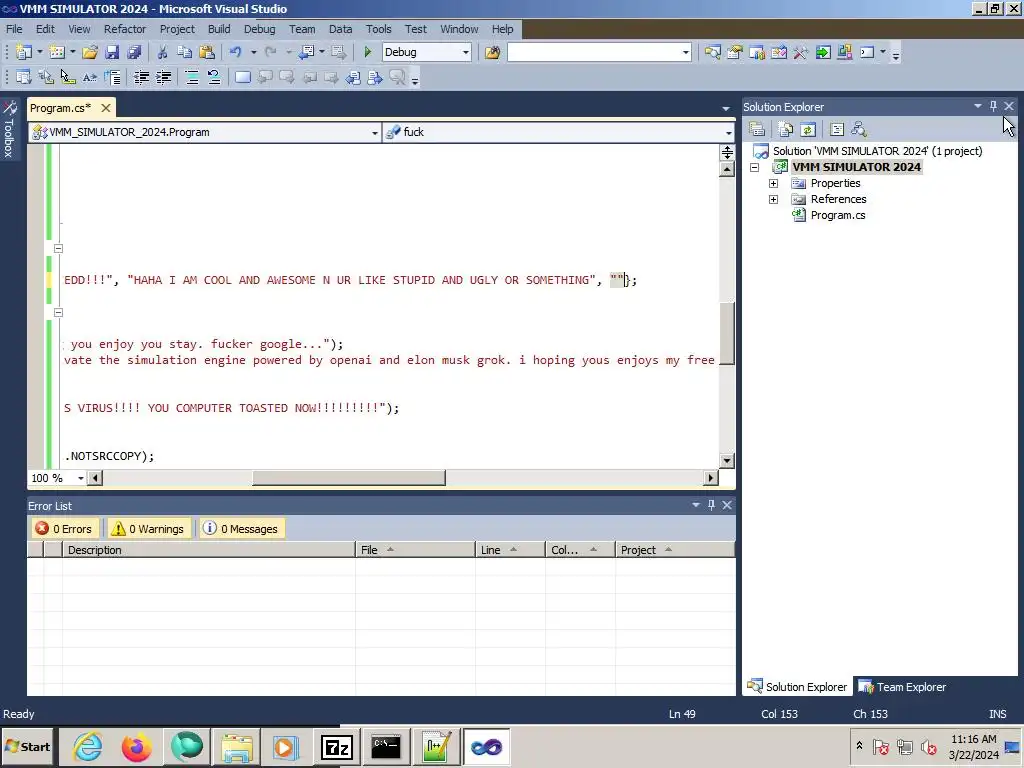This screenshot has height=768, width=1024.
Task: Click the Copy toolbar icon
Action: pyautogui.click(x=185, y=52)
